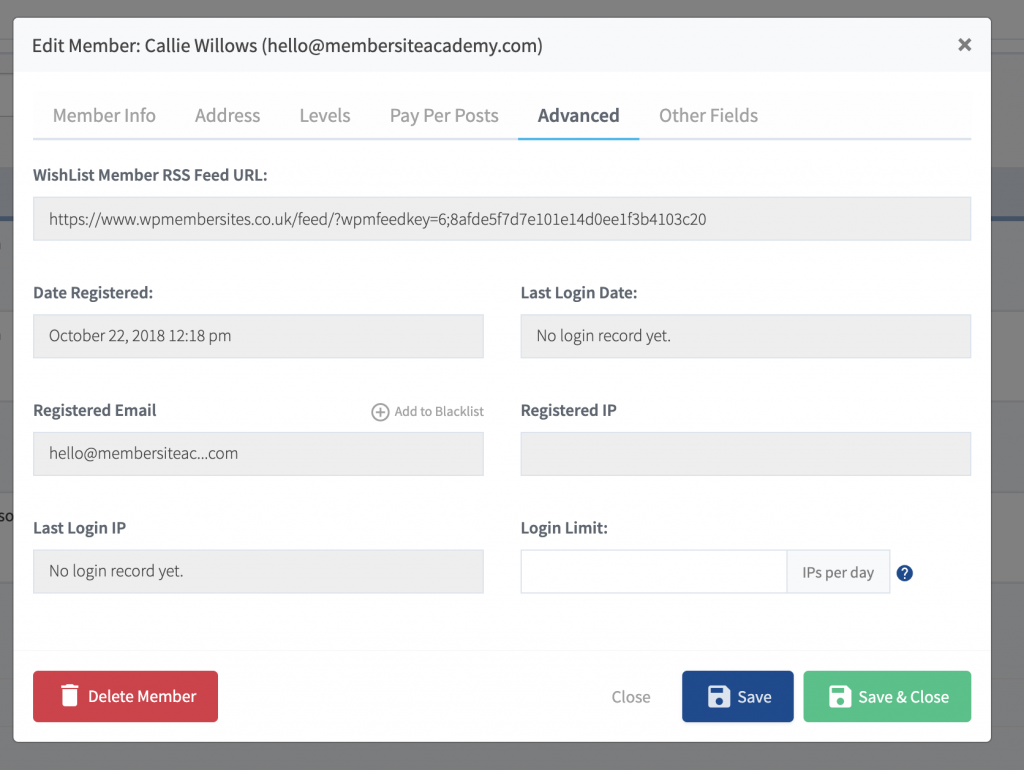
Task: Switch to the Member Info tab
Action: tap(104, 116)
